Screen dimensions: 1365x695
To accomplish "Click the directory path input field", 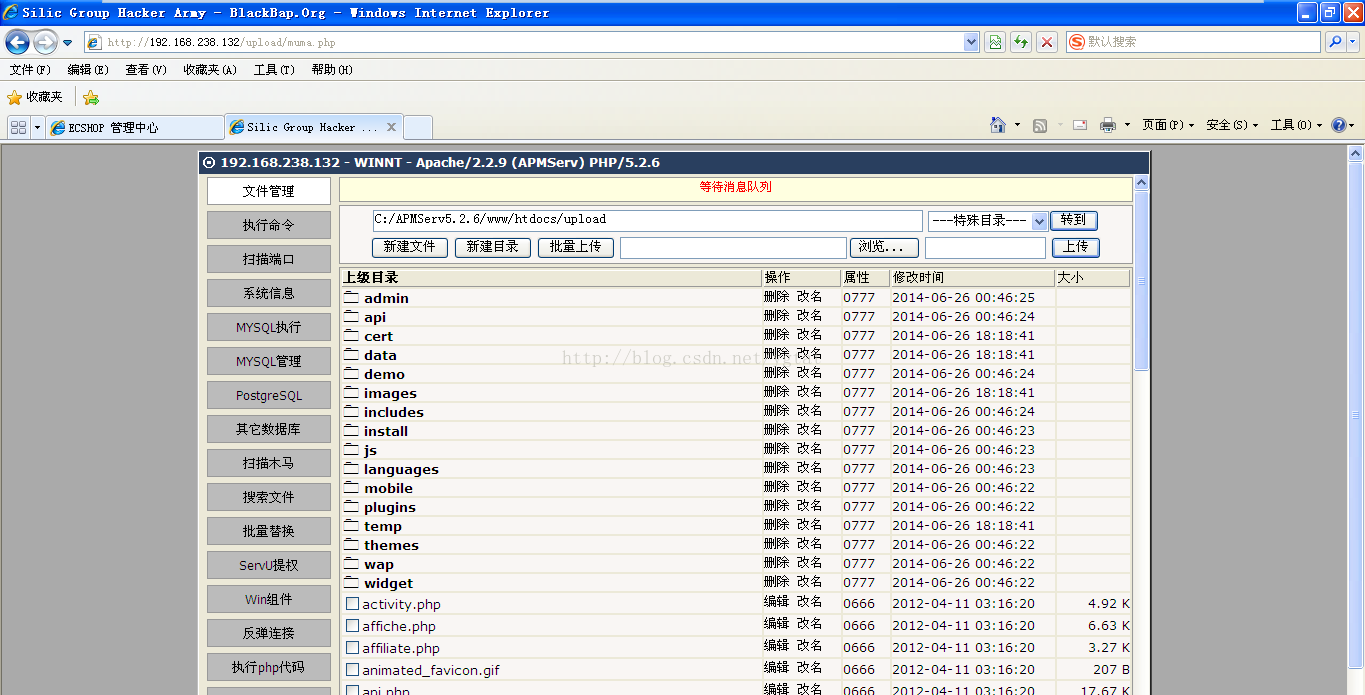I will [647, 220].
